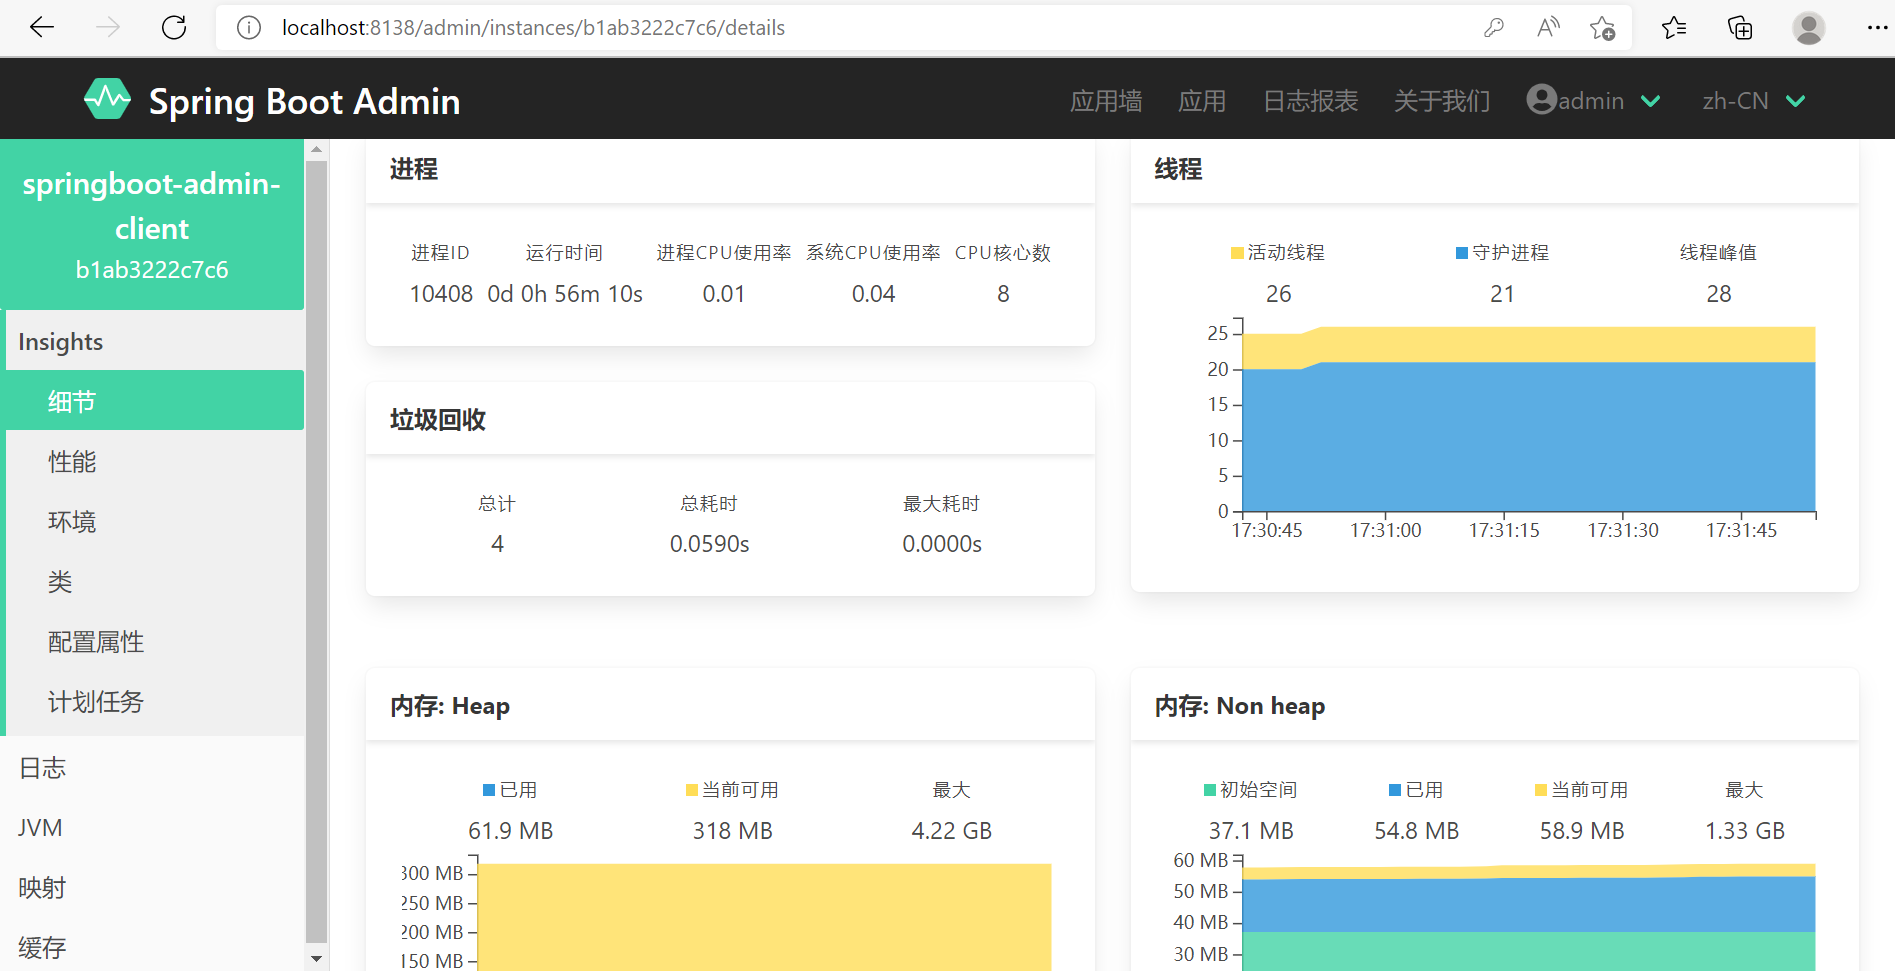
Task: Click the yellow Non heap 当前可用 swatch
Action: (x=1541, y=790)
